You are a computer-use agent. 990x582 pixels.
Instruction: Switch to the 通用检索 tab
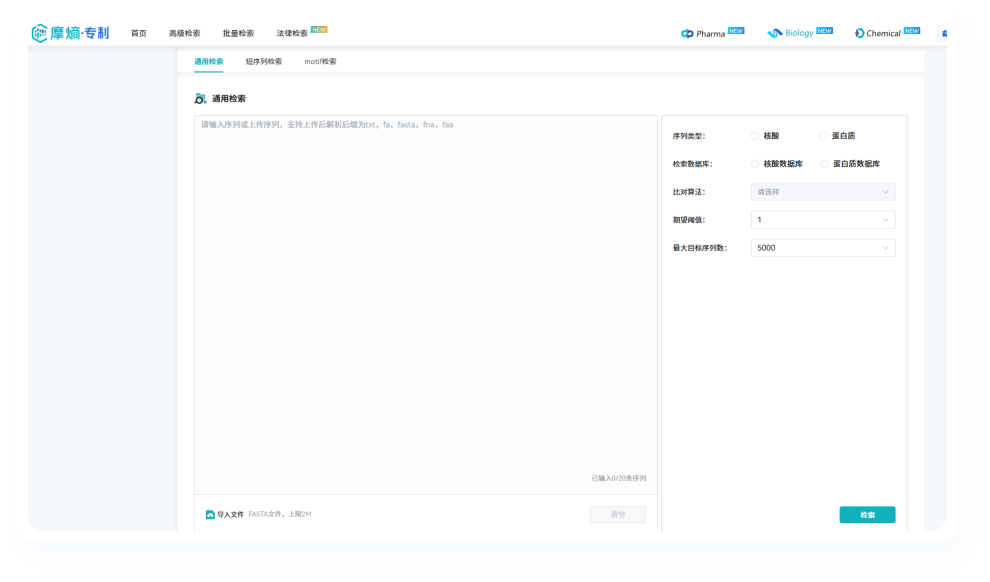pos(208,61)
